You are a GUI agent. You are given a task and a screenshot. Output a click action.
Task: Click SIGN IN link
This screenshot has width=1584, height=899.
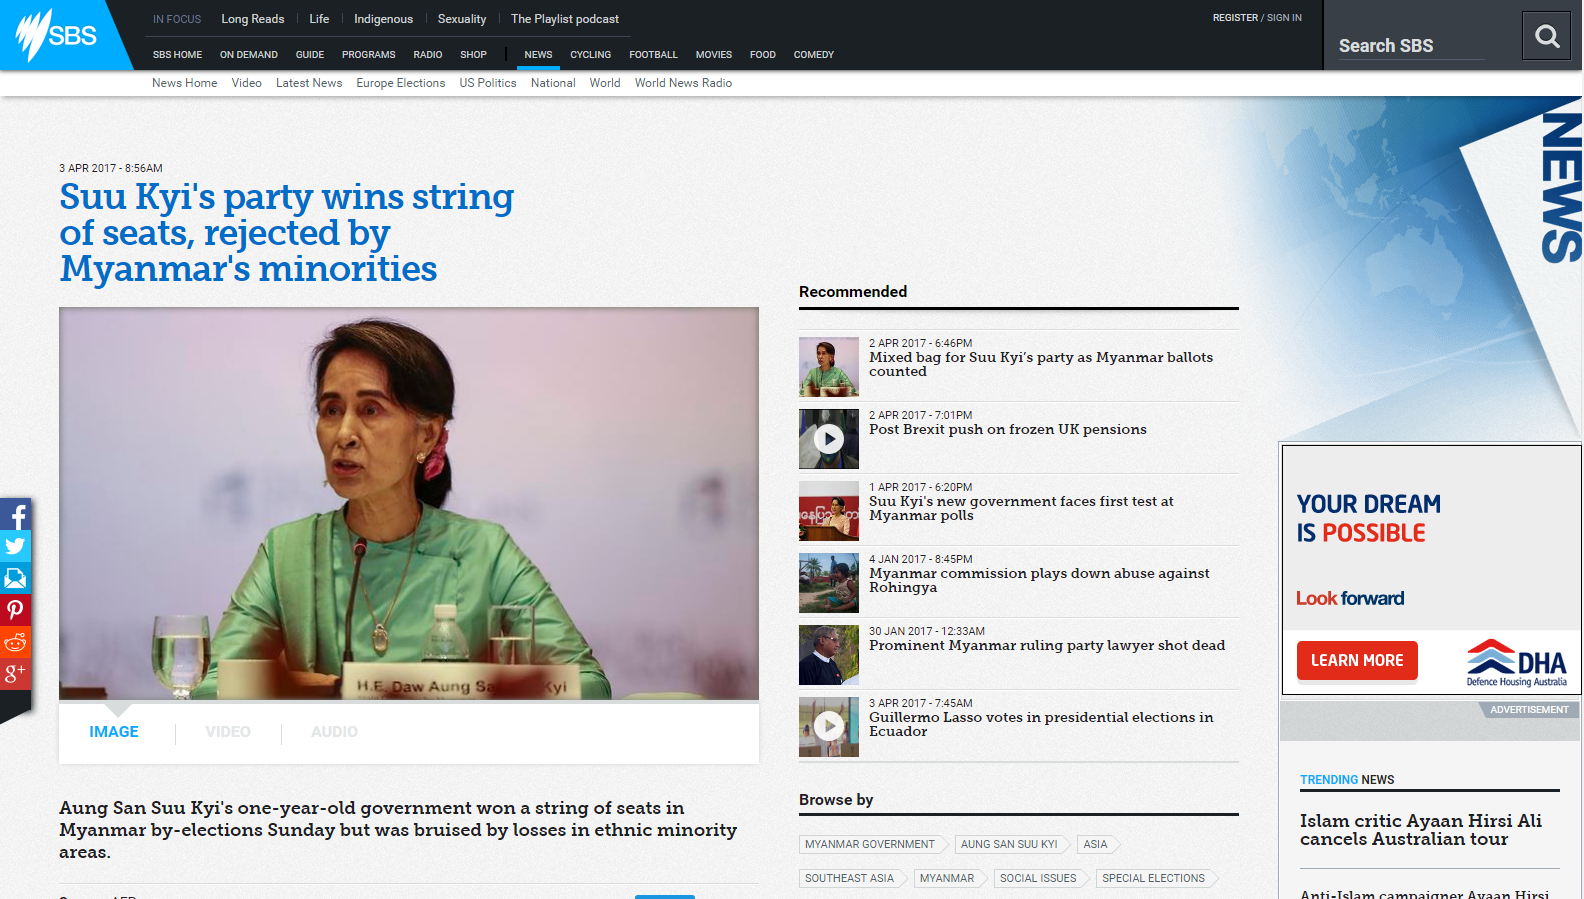[x=1284, y=18]
